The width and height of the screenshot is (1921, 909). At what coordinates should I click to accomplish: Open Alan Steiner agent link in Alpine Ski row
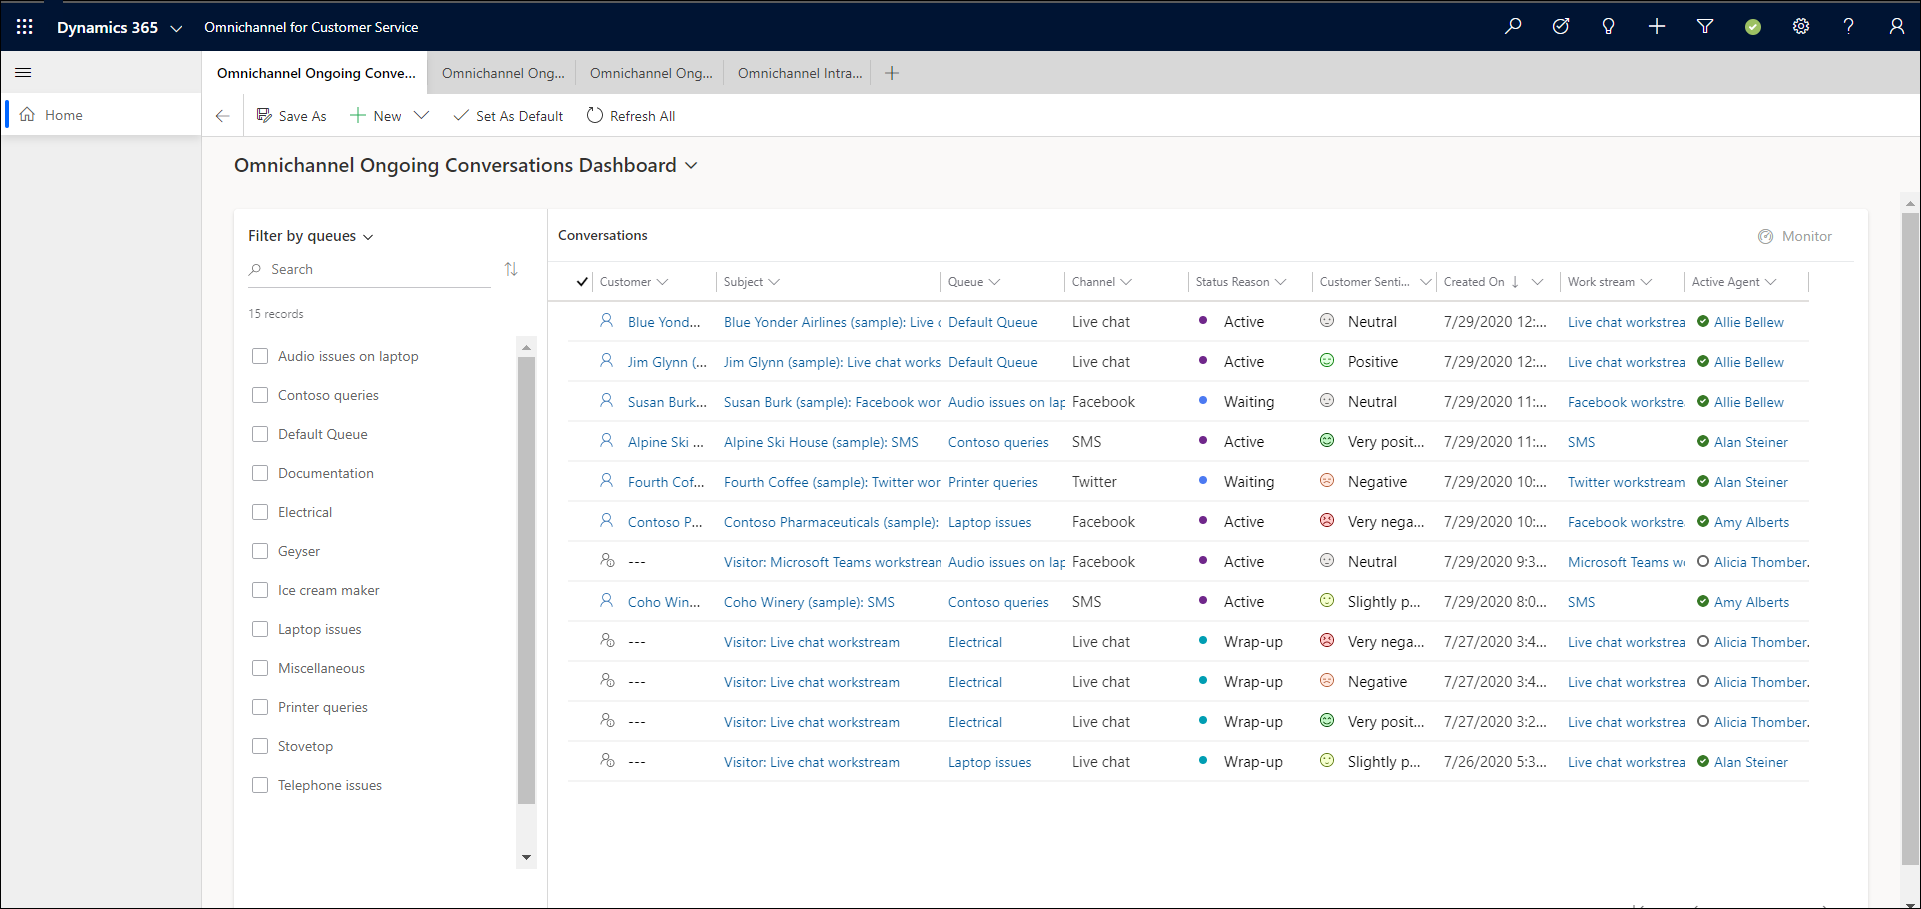1750,442
